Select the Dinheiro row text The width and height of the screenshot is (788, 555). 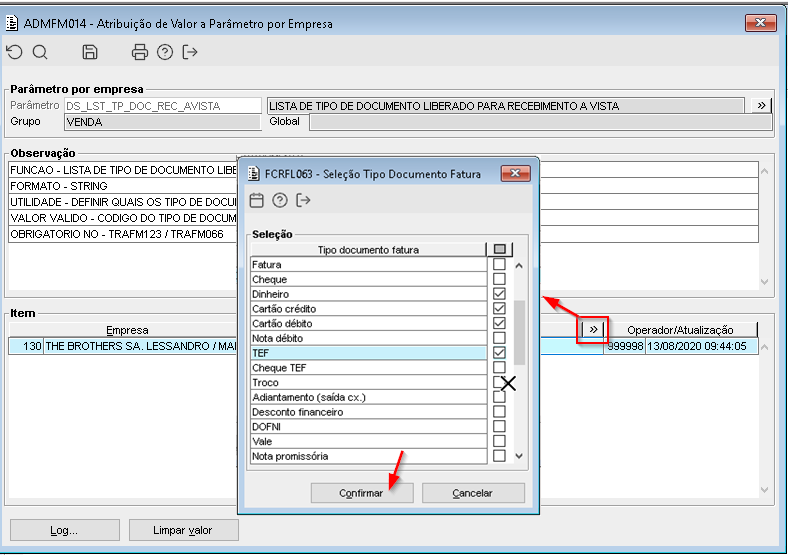click(270, 294)
